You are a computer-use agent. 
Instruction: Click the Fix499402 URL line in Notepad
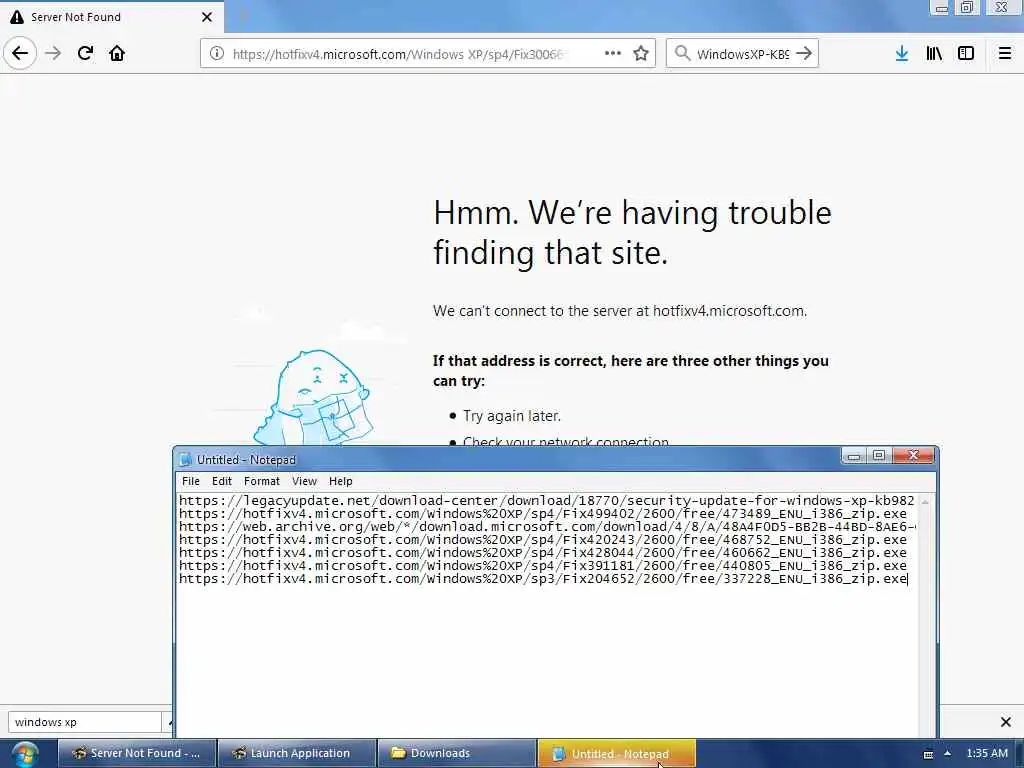[543, 514]
